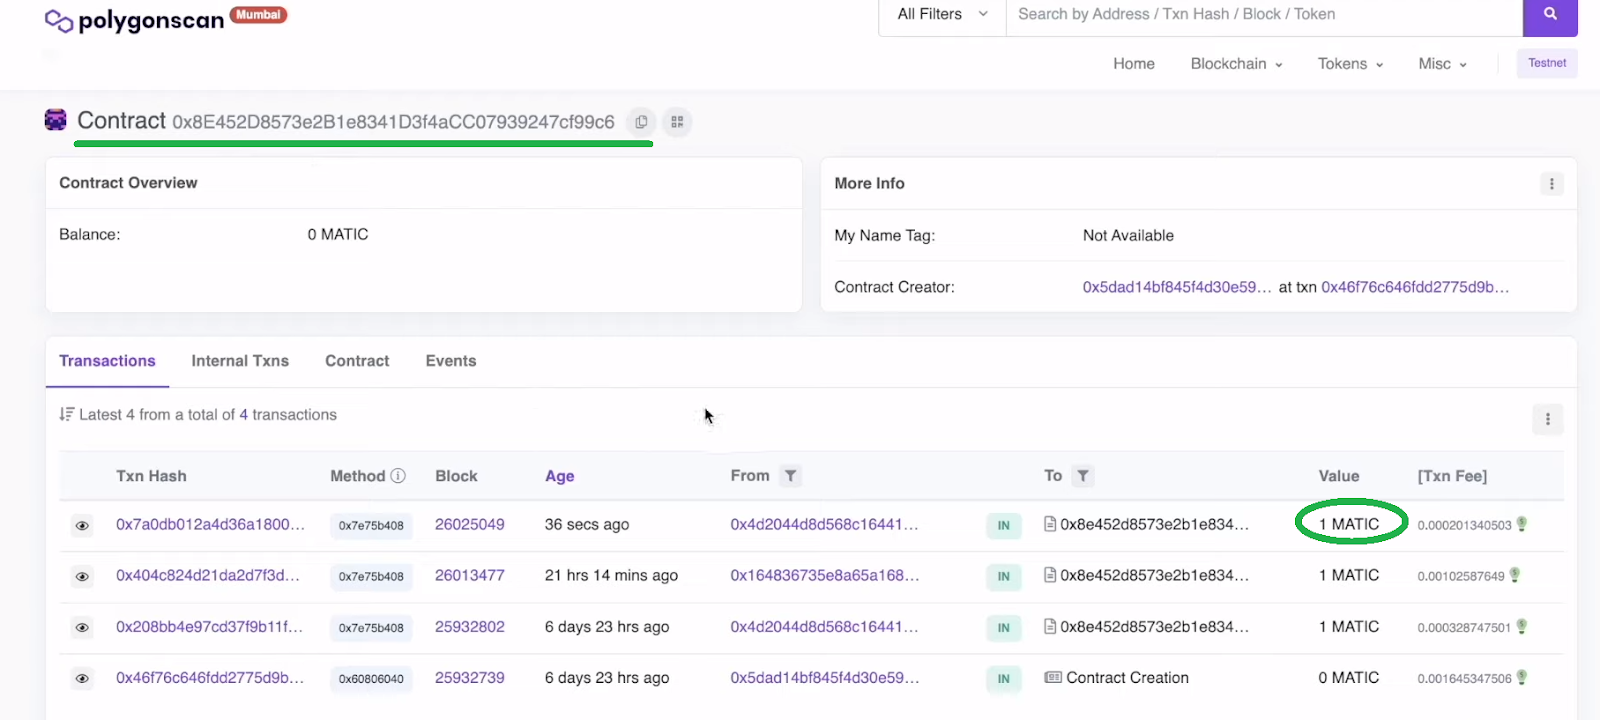Filter transactions by From address
This screenshot has width=1600, height=720.
pyautogui.click(x=790, y=476)
